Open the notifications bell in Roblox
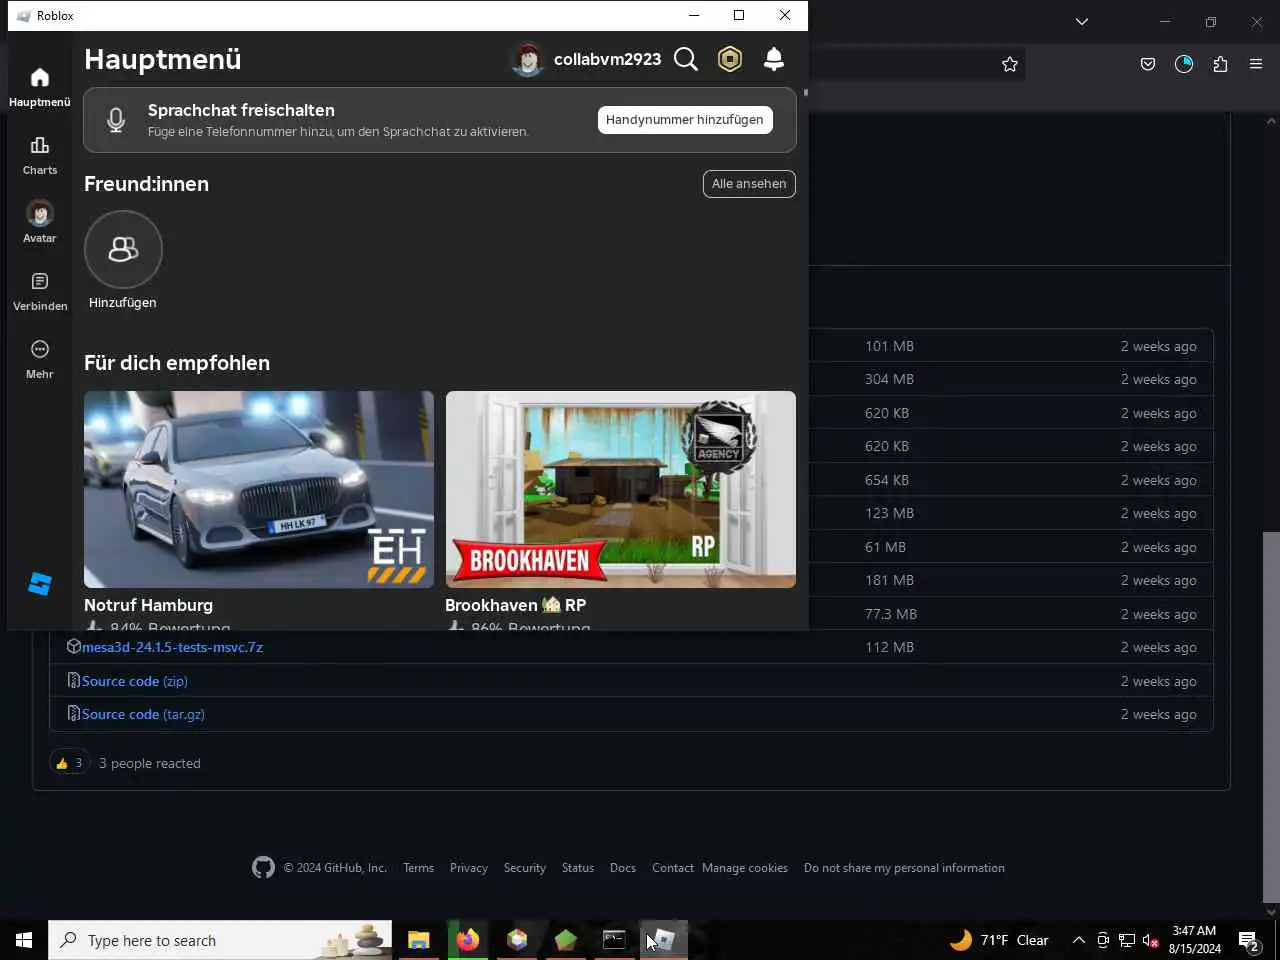The image size is (1280, 960). pos(774,60)
